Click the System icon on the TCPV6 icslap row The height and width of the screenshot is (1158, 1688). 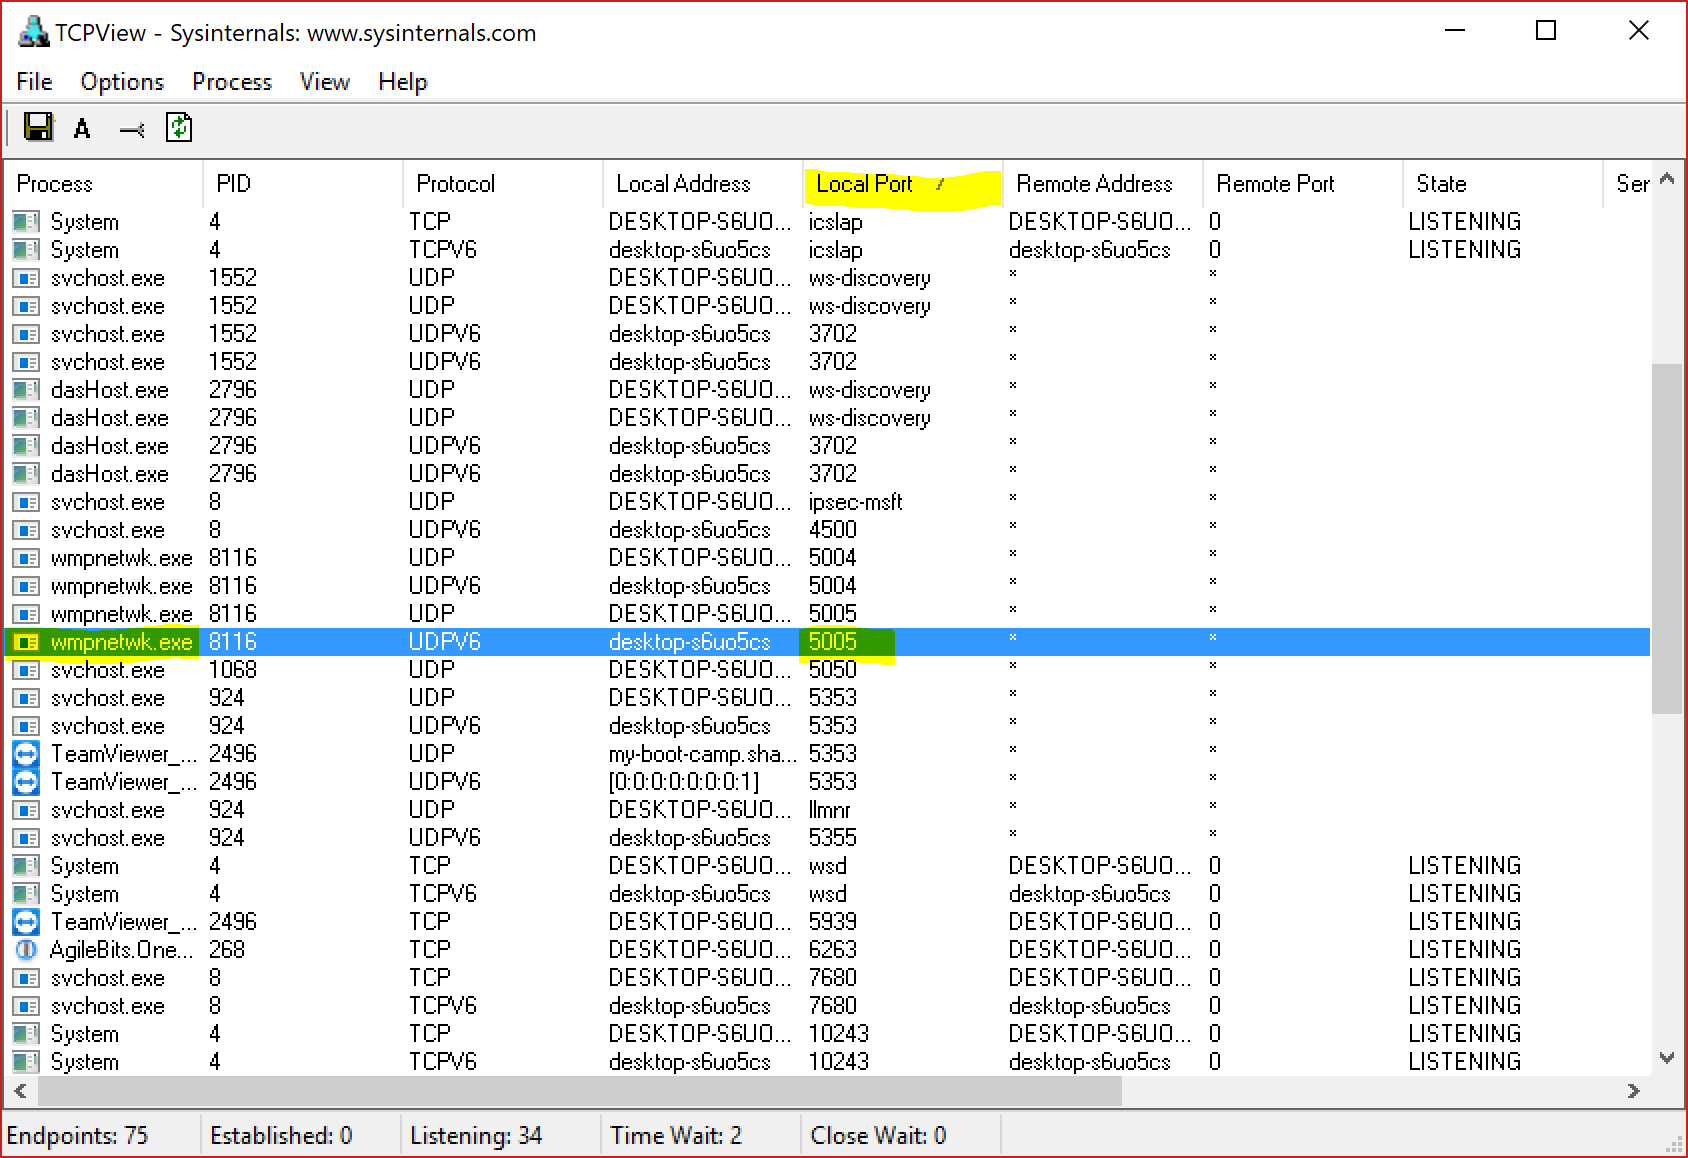pyautogui.click(x=26, y=250)
